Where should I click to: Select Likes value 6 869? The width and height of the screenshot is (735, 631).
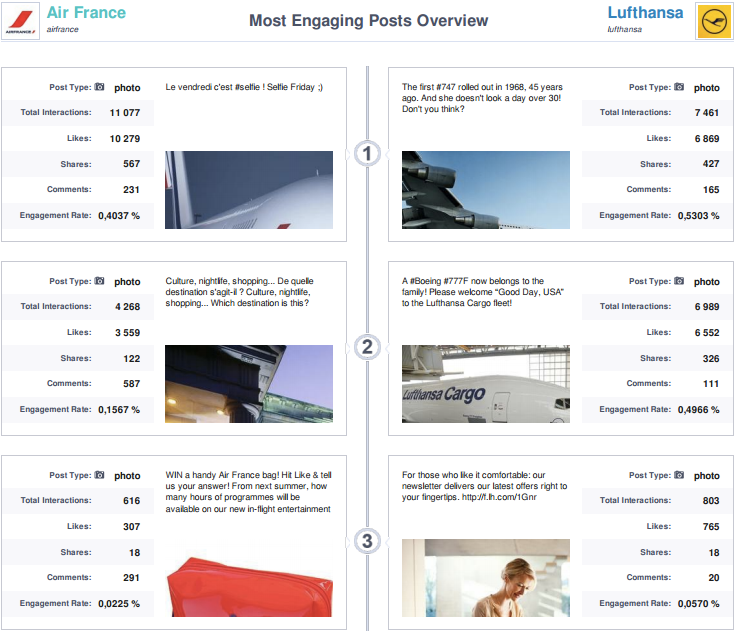(706, 139)
